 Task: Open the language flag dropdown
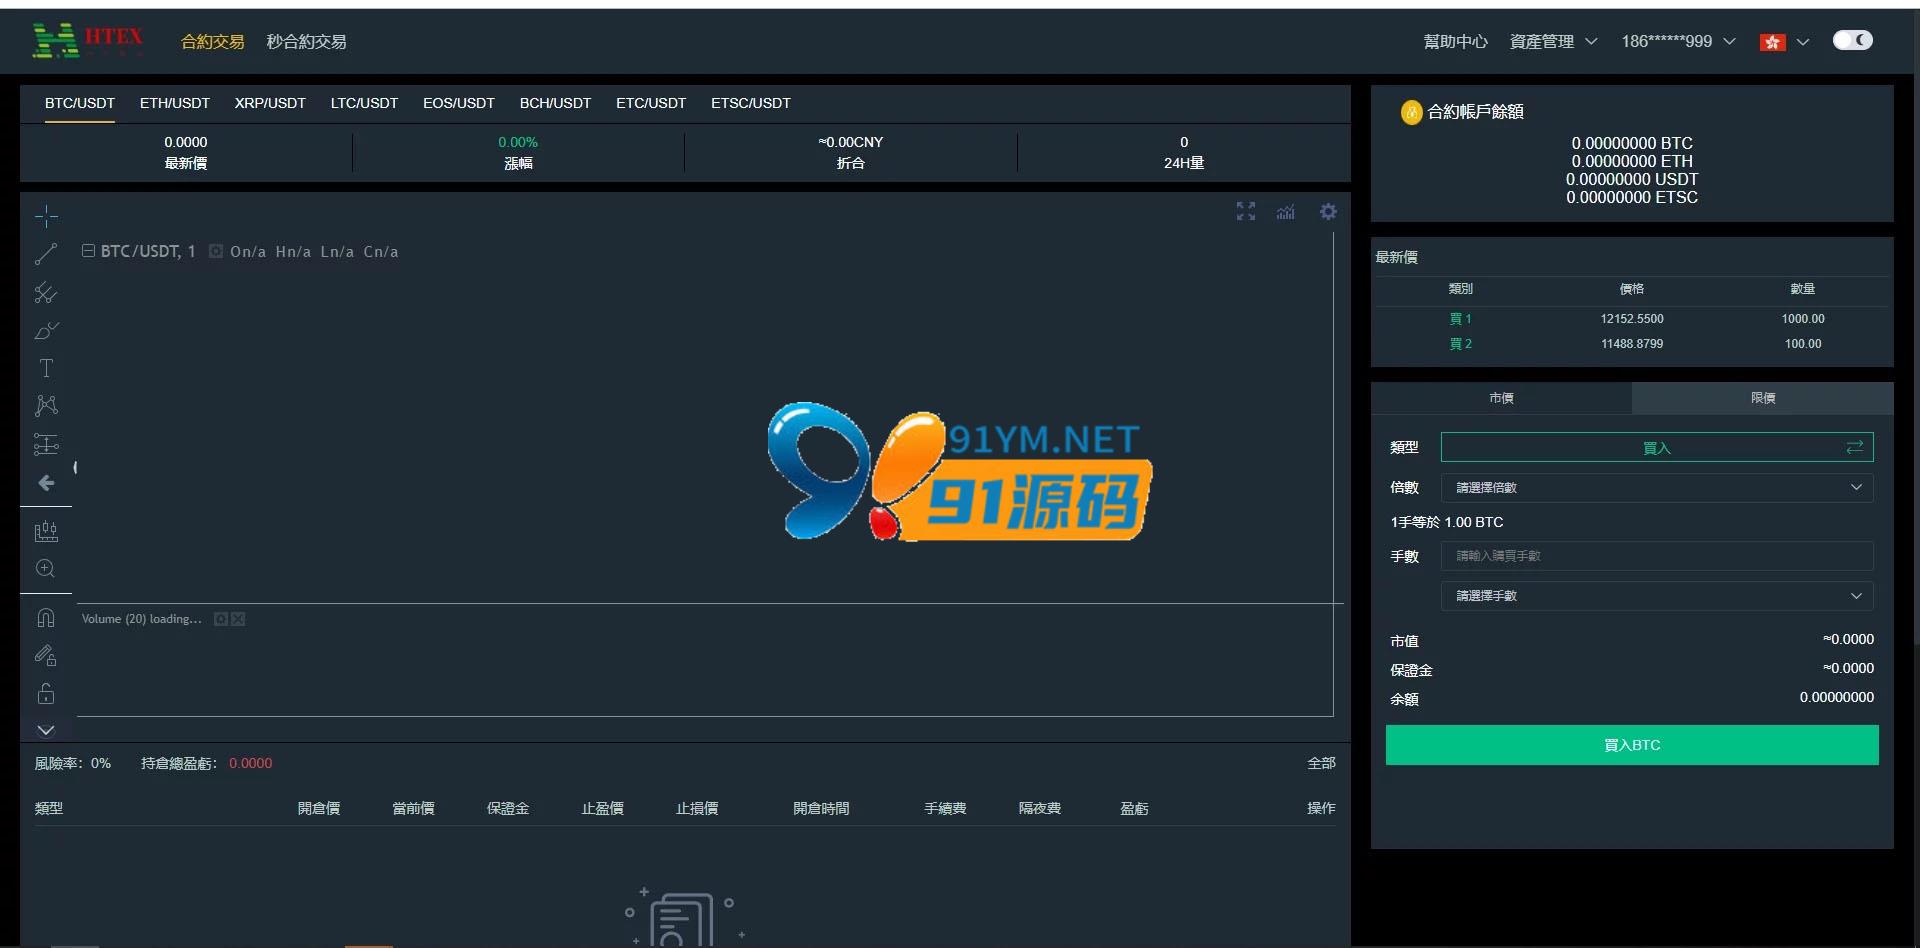pyautogui.click(x=1784, y=42)
